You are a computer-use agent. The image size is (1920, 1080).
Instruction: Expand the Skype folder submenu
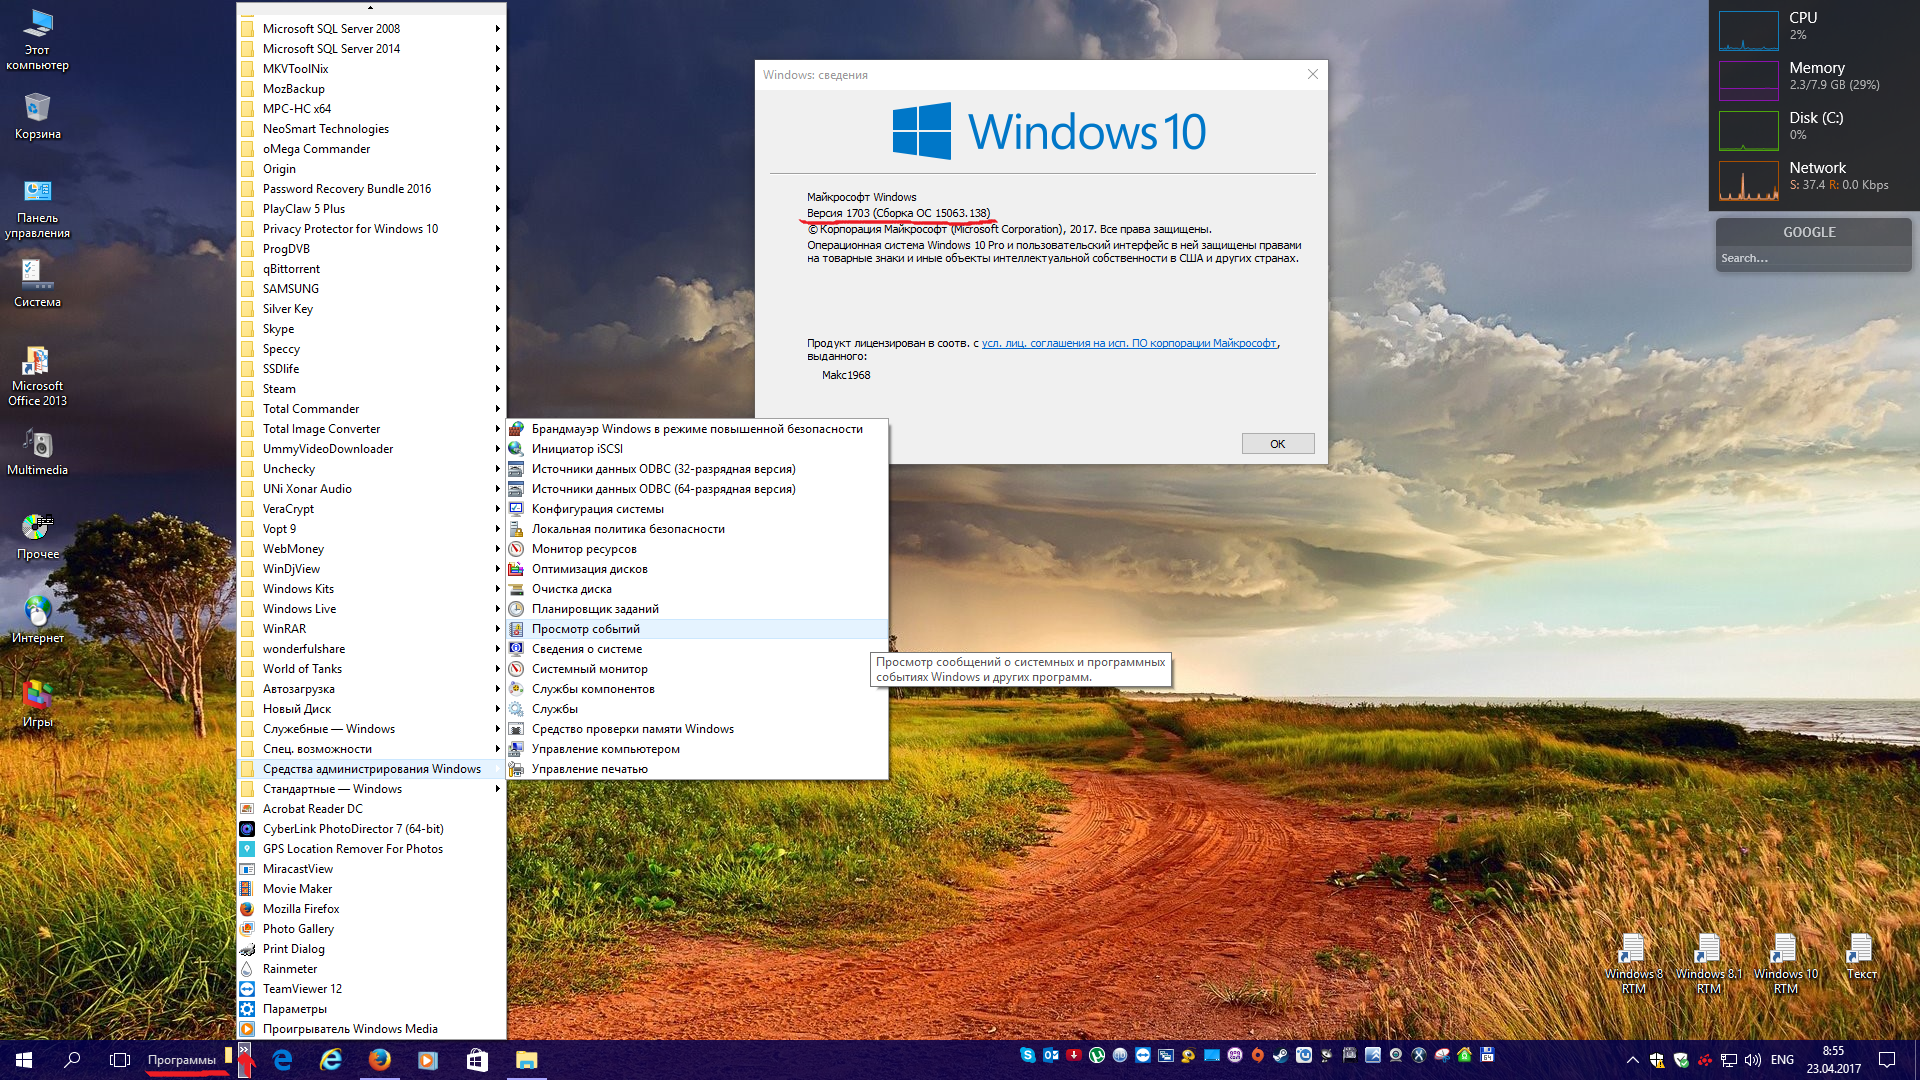(x=371, y=329)
